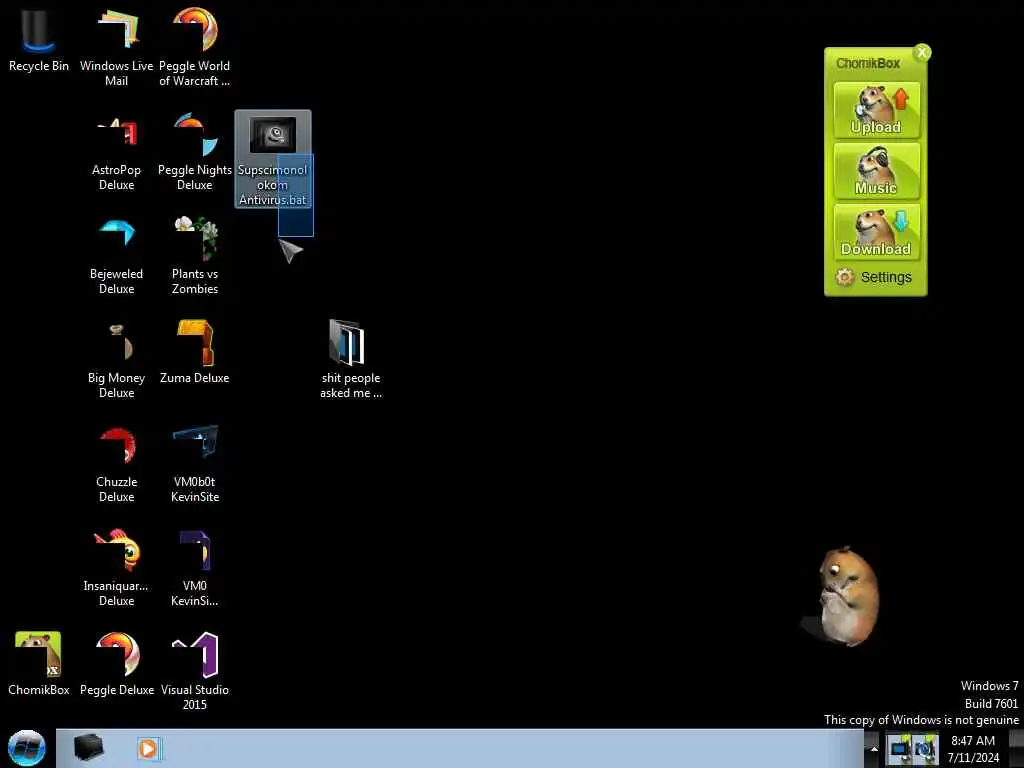Select the Plants vs Zombies icon

pos(195,256)
